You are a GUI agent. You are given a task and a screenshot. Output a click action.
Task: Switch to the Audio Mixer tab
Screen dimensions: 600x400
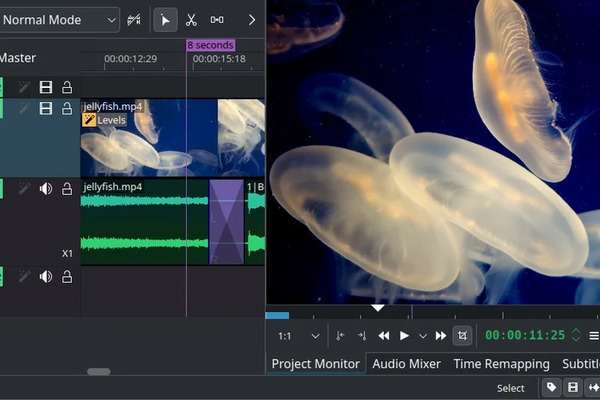click(407, 364)
